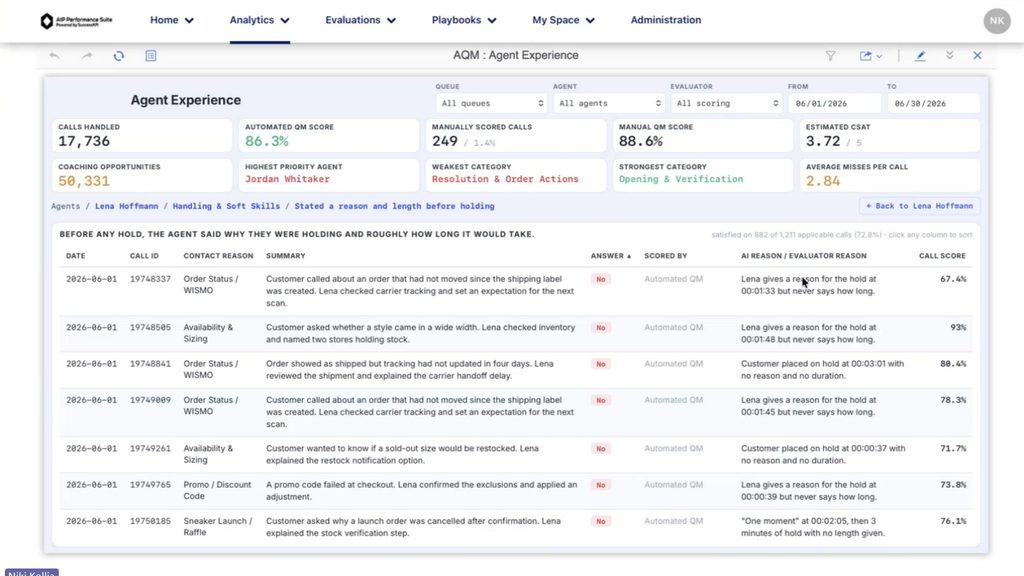This screenshot has width=1024, height=576.
Task: Click the Handling & Soft Skills breadcrumb
Action: coord(226,206)
